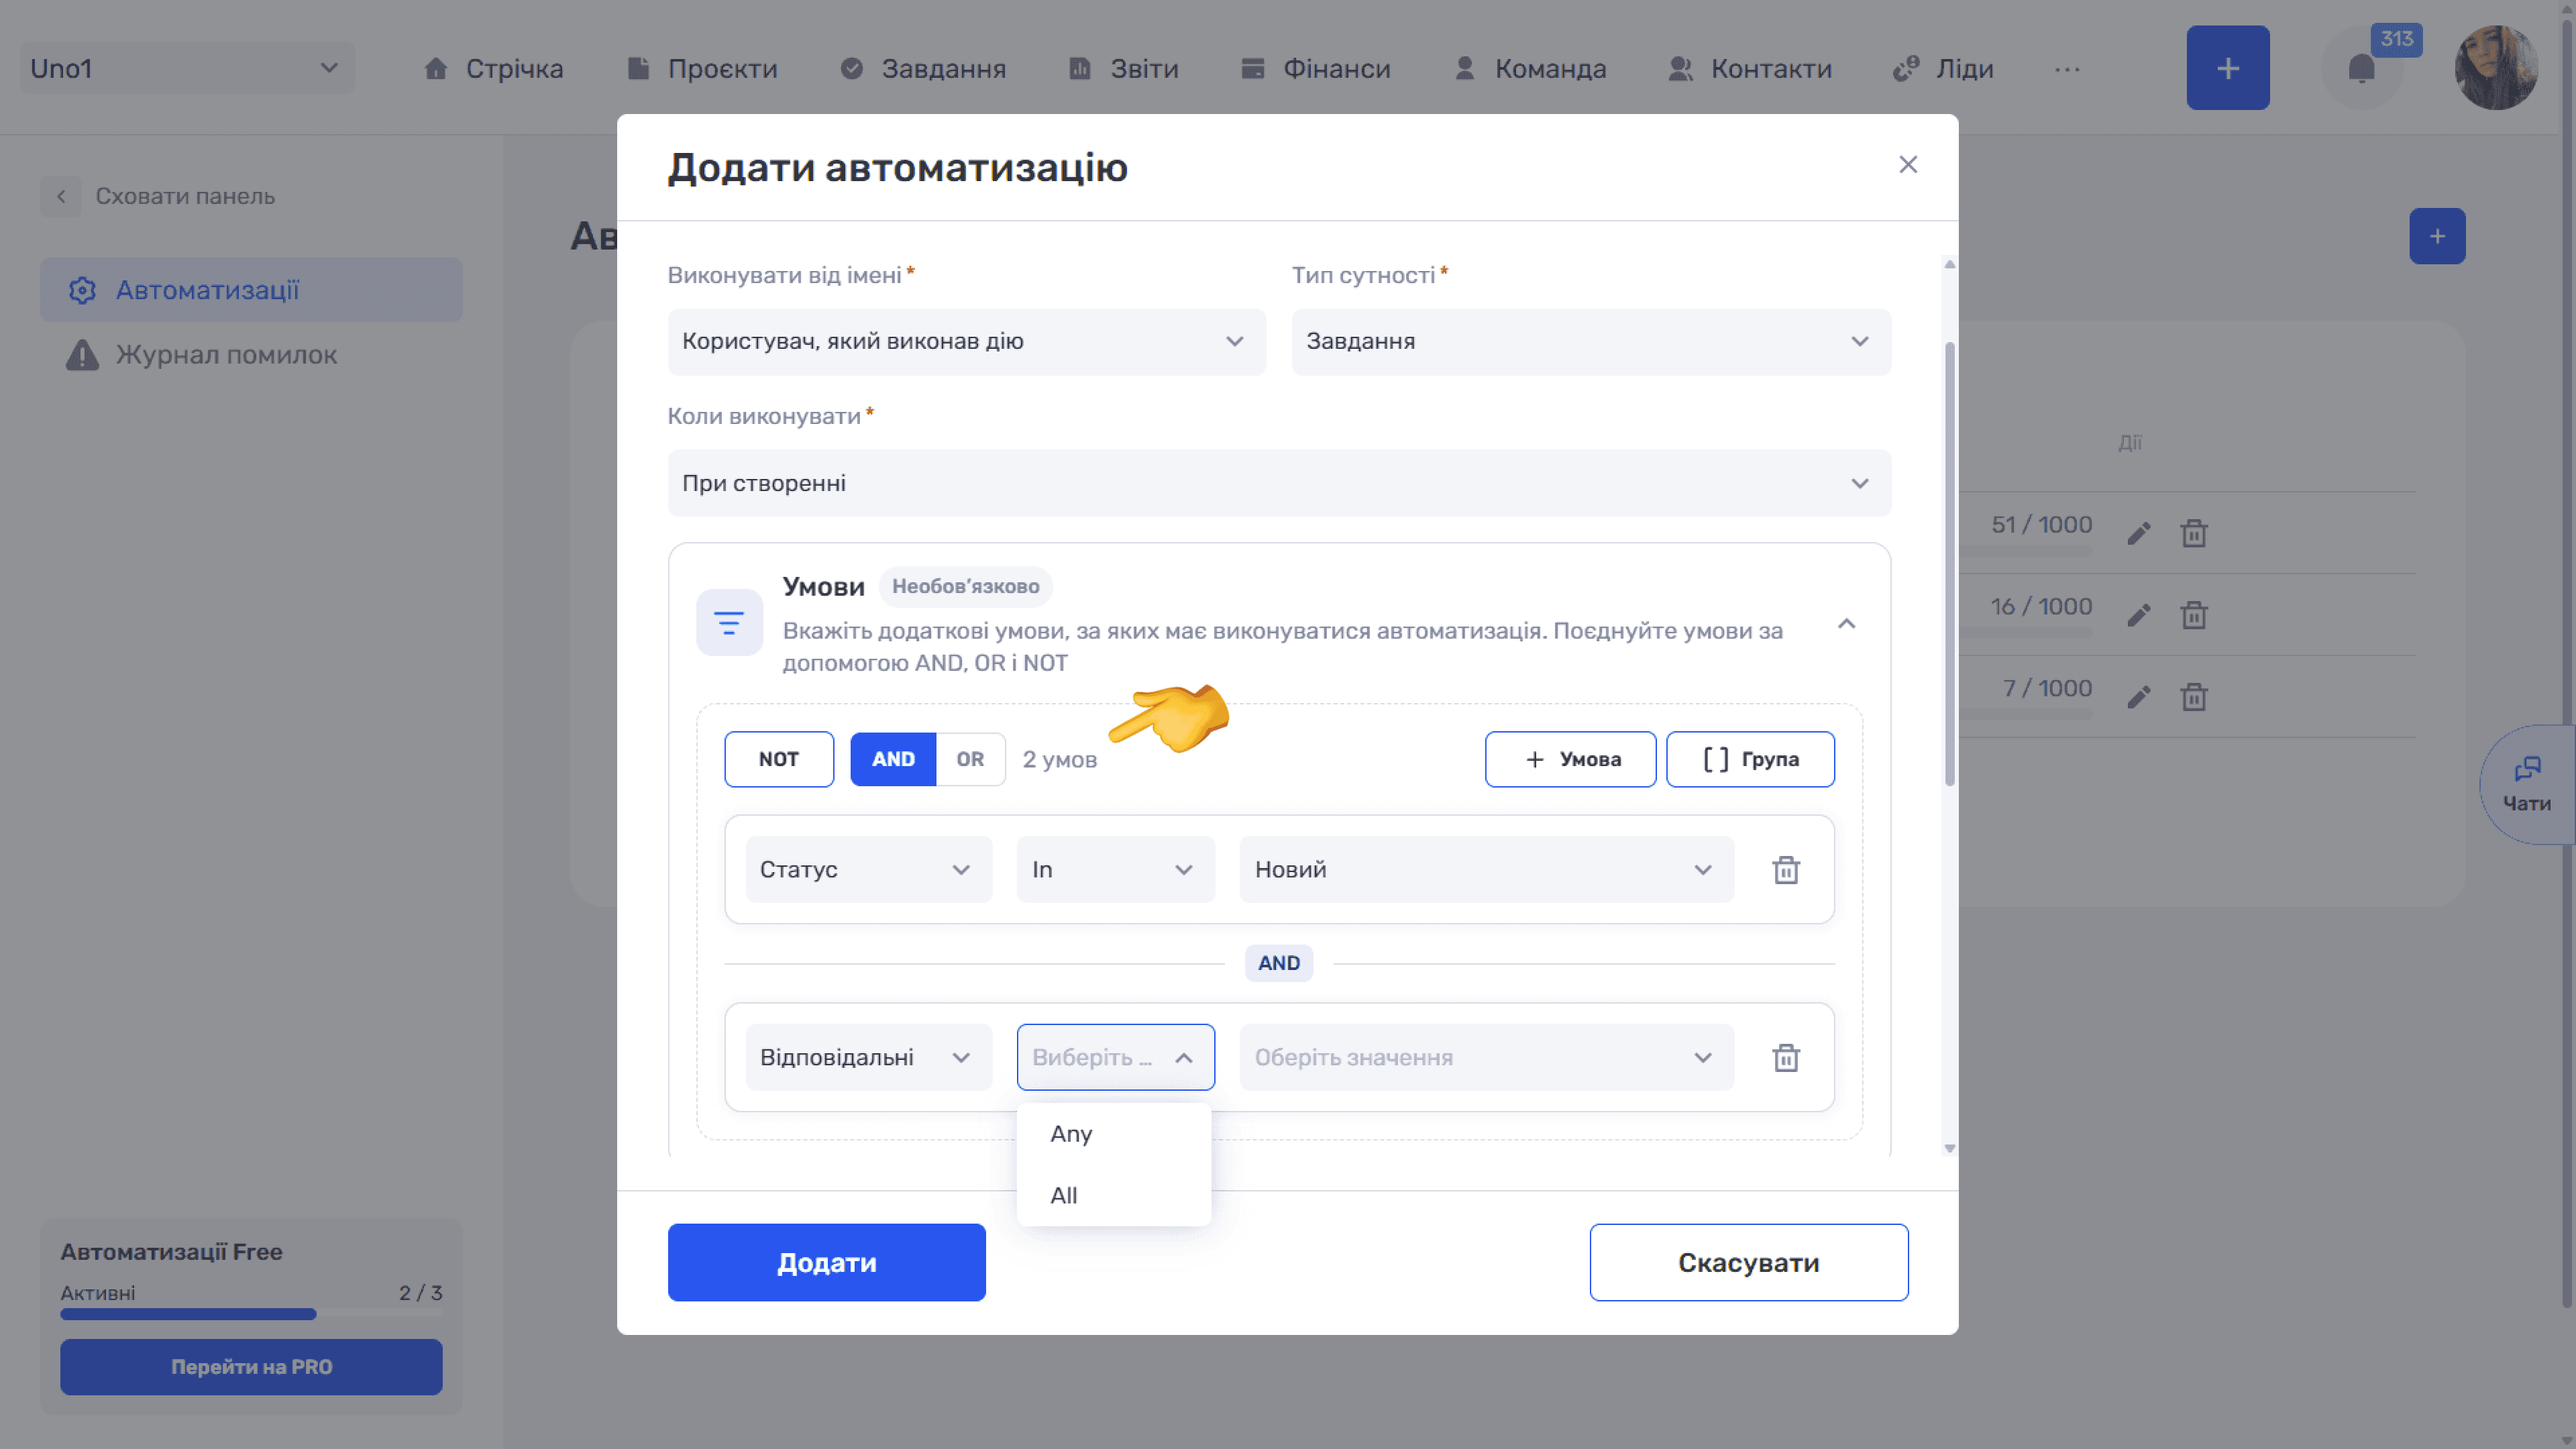Click the back arrow of Сховати панель
Screen dimensions: 2576x1449
coord(61,196)
